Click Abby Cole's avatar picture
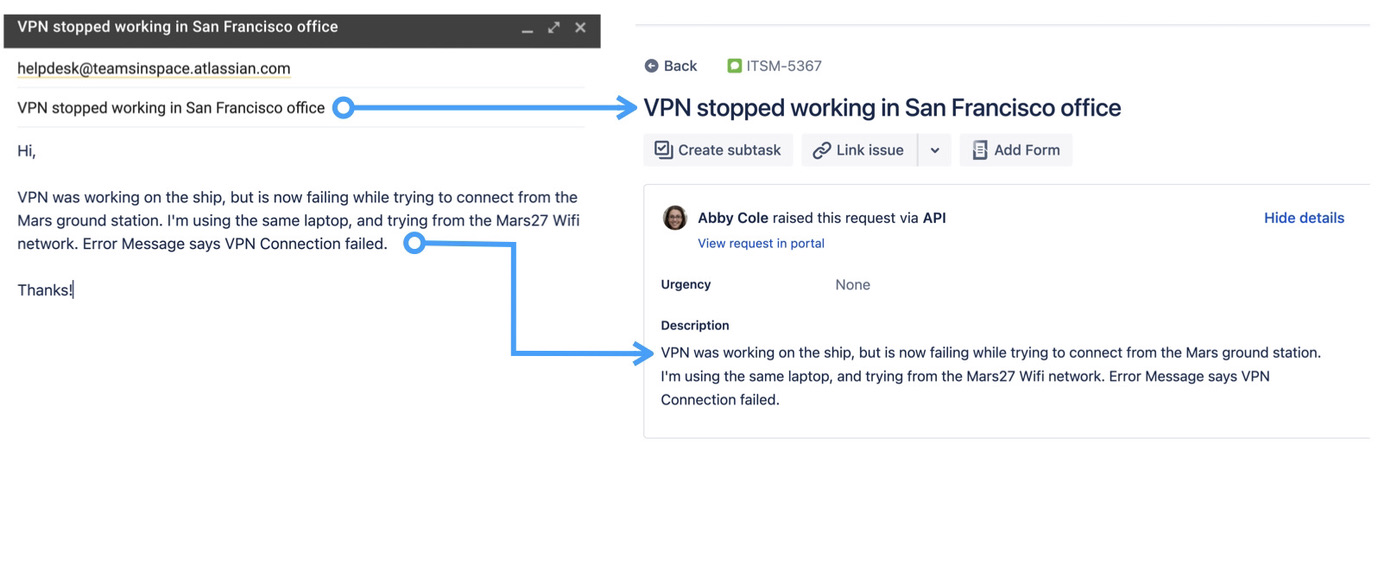 tap(675, 218)
